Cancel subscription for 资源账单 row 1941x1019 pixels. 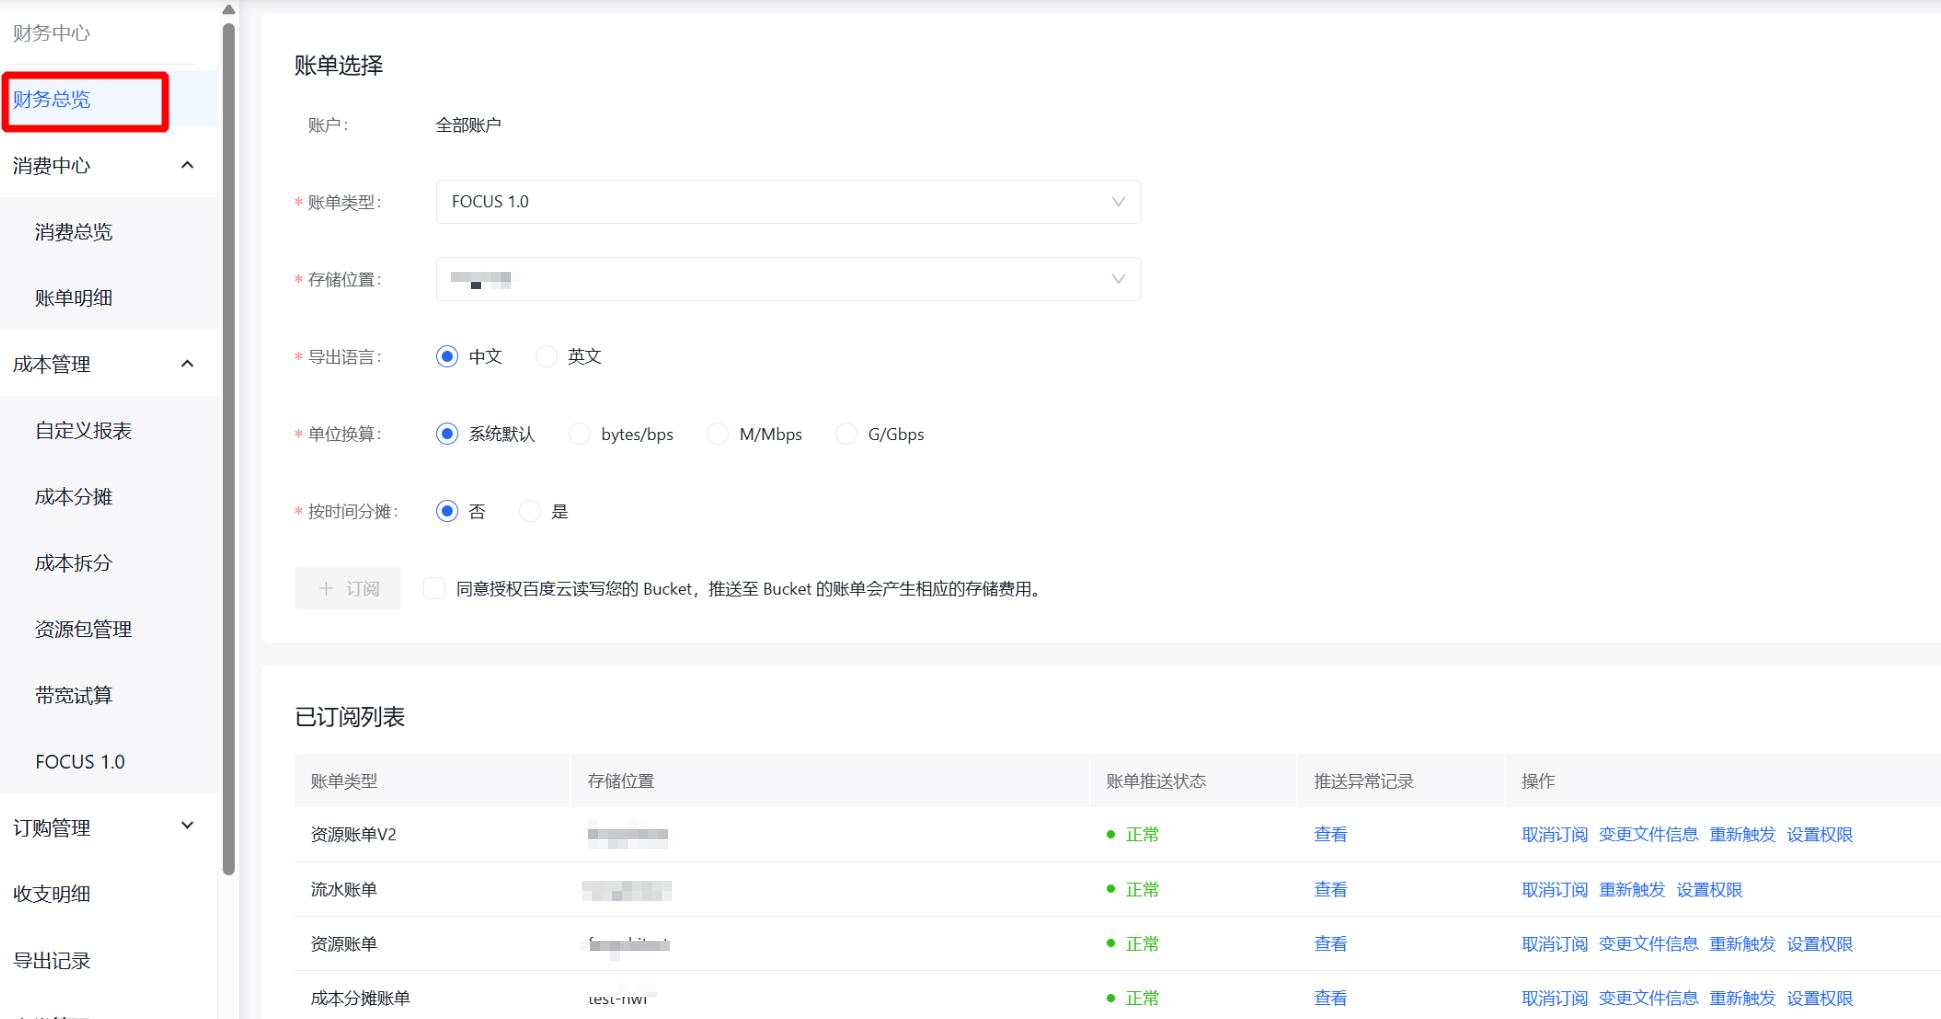(1555, 944)
